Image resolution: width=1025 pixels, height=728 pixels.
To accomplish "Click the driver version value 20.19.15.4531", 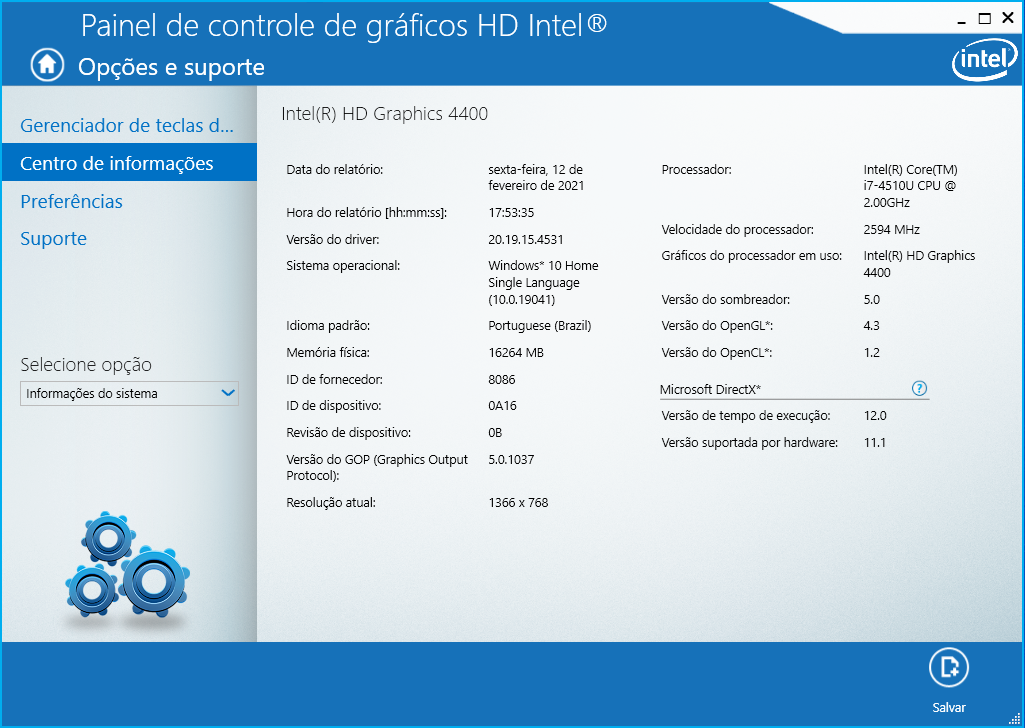I will pyautogui.click(x=526, y=239).
